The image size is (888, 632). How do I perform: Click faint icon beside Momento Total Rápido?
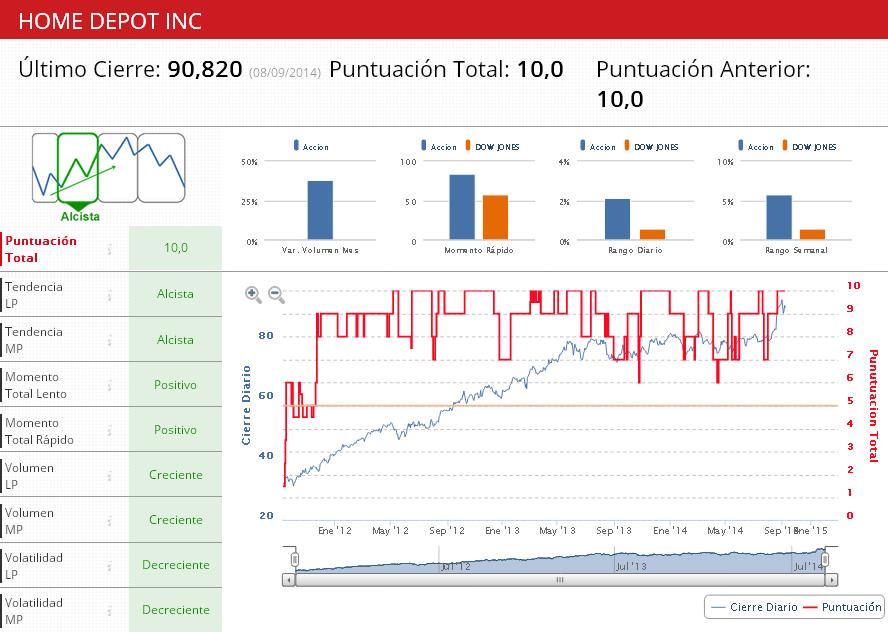point(109,431)
